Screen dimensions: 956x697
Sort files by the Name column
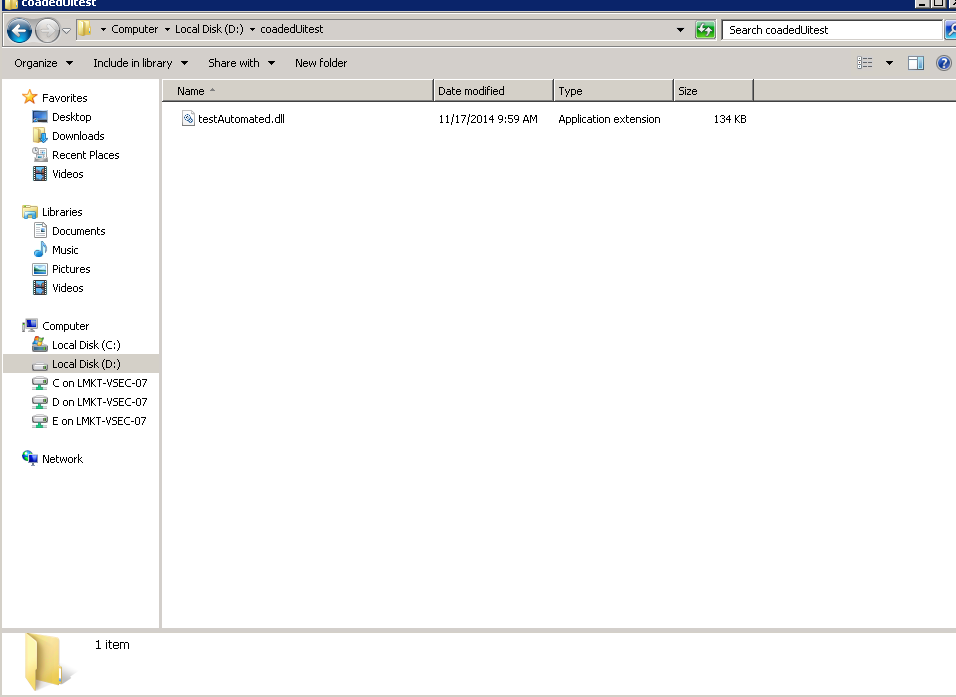coord(298,91)
